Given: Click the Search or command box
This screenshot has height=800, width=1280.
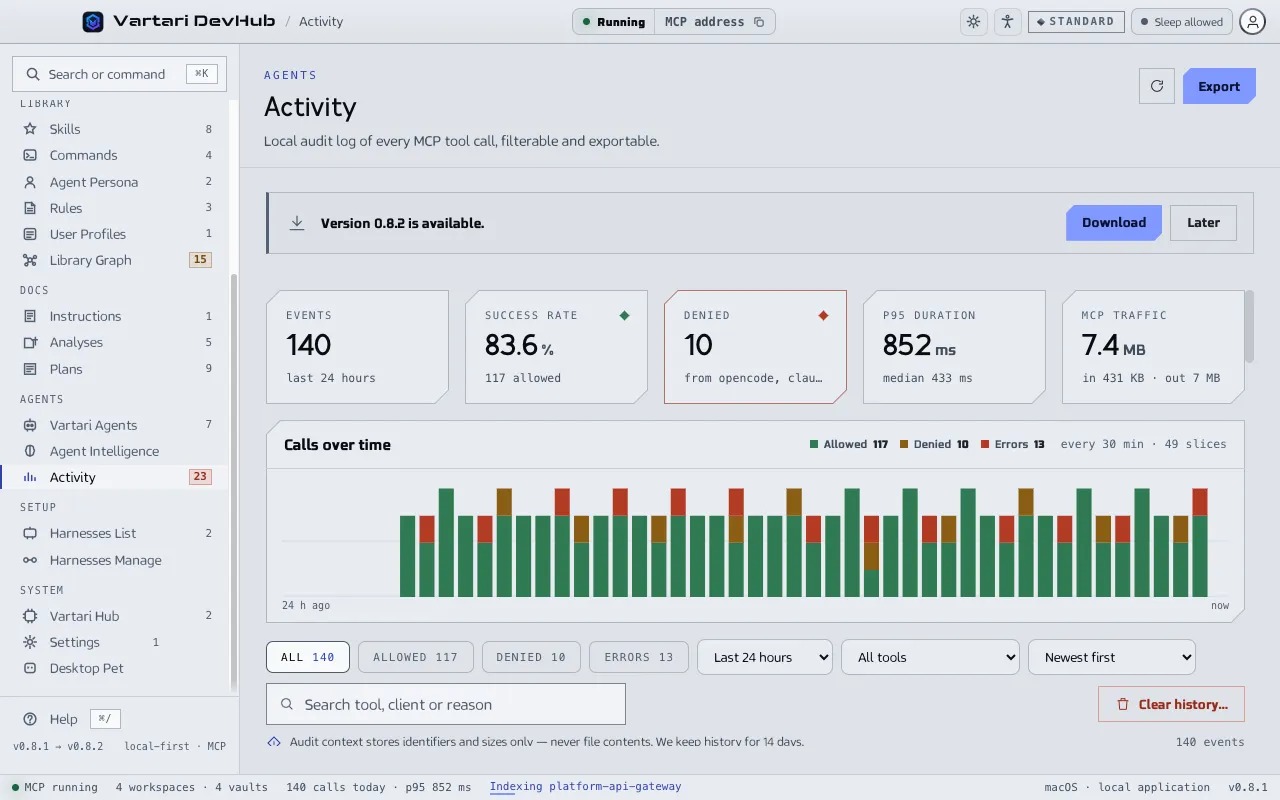Looking at the screenshot, I should (119, 74).
